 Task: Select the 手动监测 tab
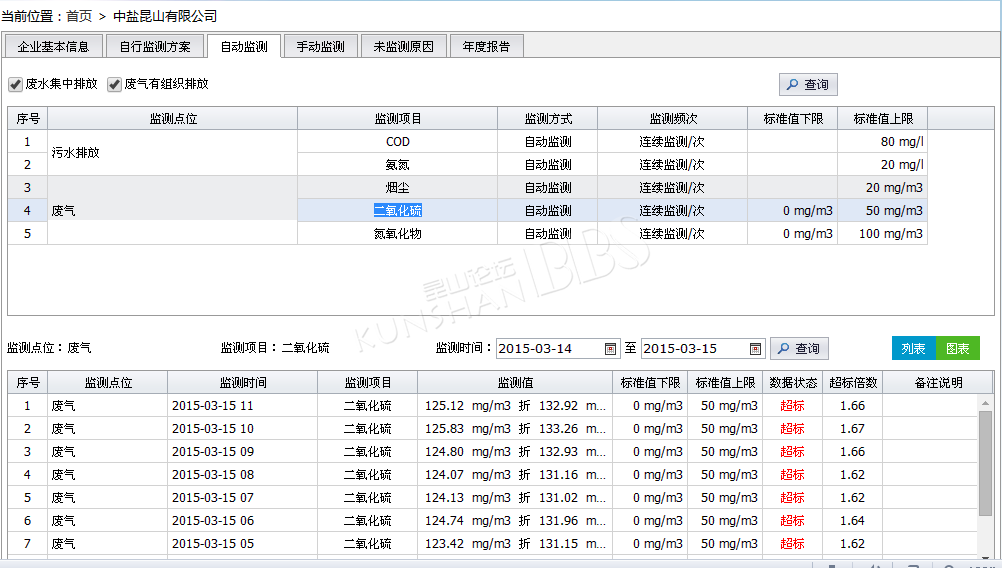pos(320,47)
